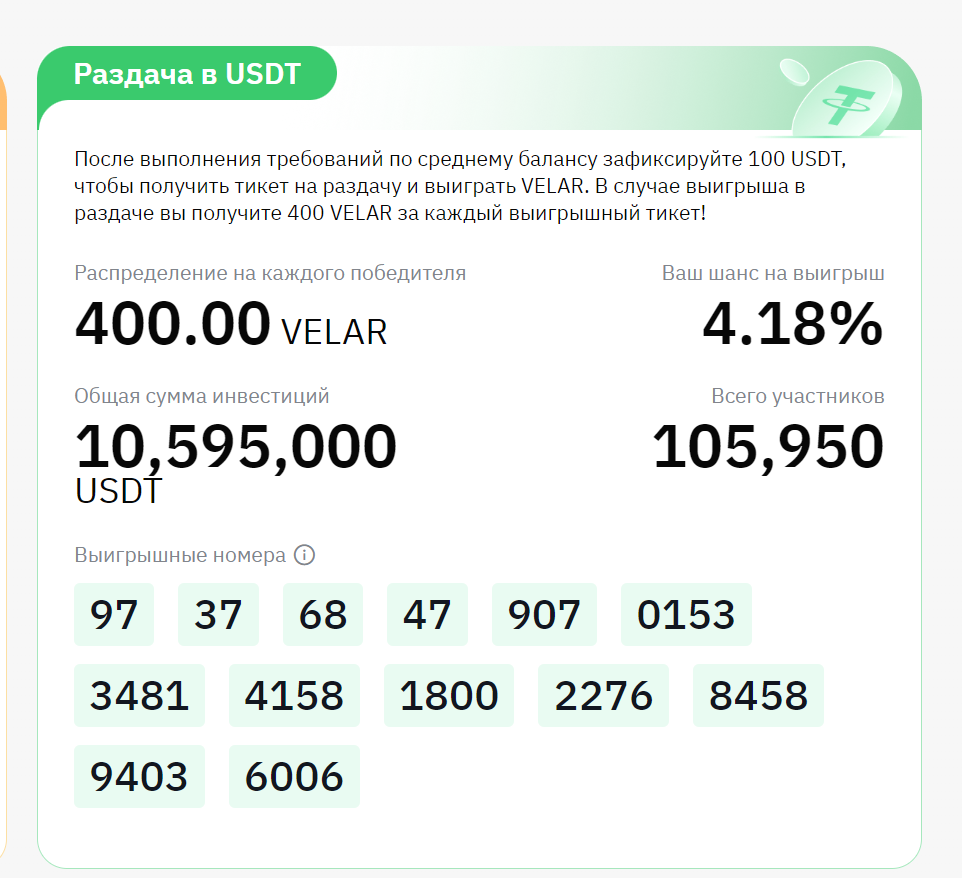This screenshot has width=962, height=878.
Task: Click winning number 6006
Action: pos(294,776)
